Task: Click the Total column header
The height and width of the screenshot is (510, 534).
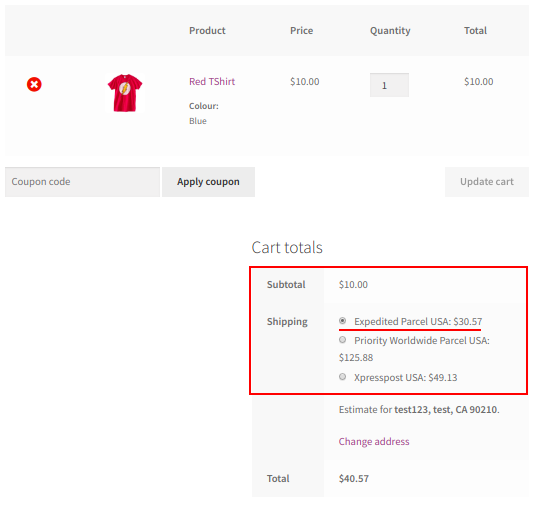Action: 475,31
